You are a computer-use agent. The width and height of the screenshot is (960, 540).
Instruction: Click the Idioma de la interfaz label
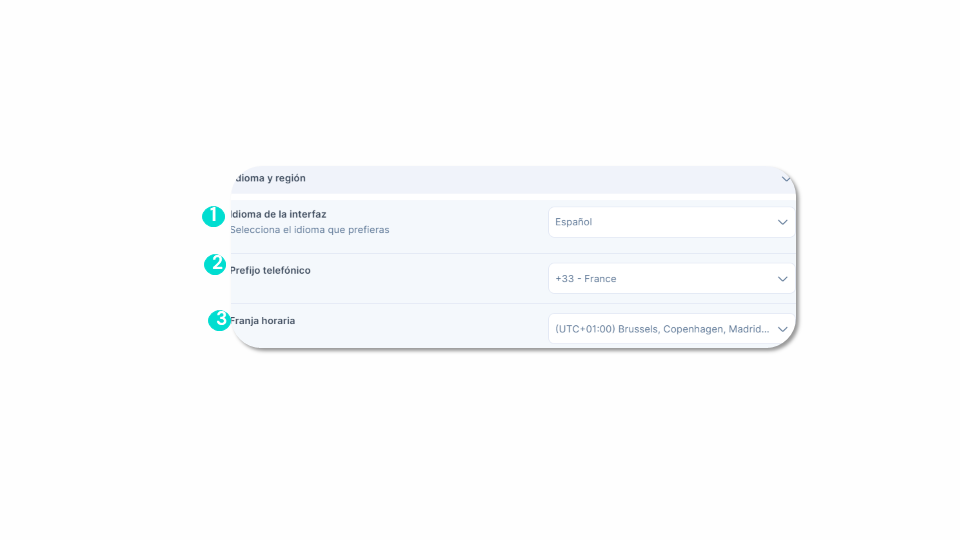coord(278,214)
